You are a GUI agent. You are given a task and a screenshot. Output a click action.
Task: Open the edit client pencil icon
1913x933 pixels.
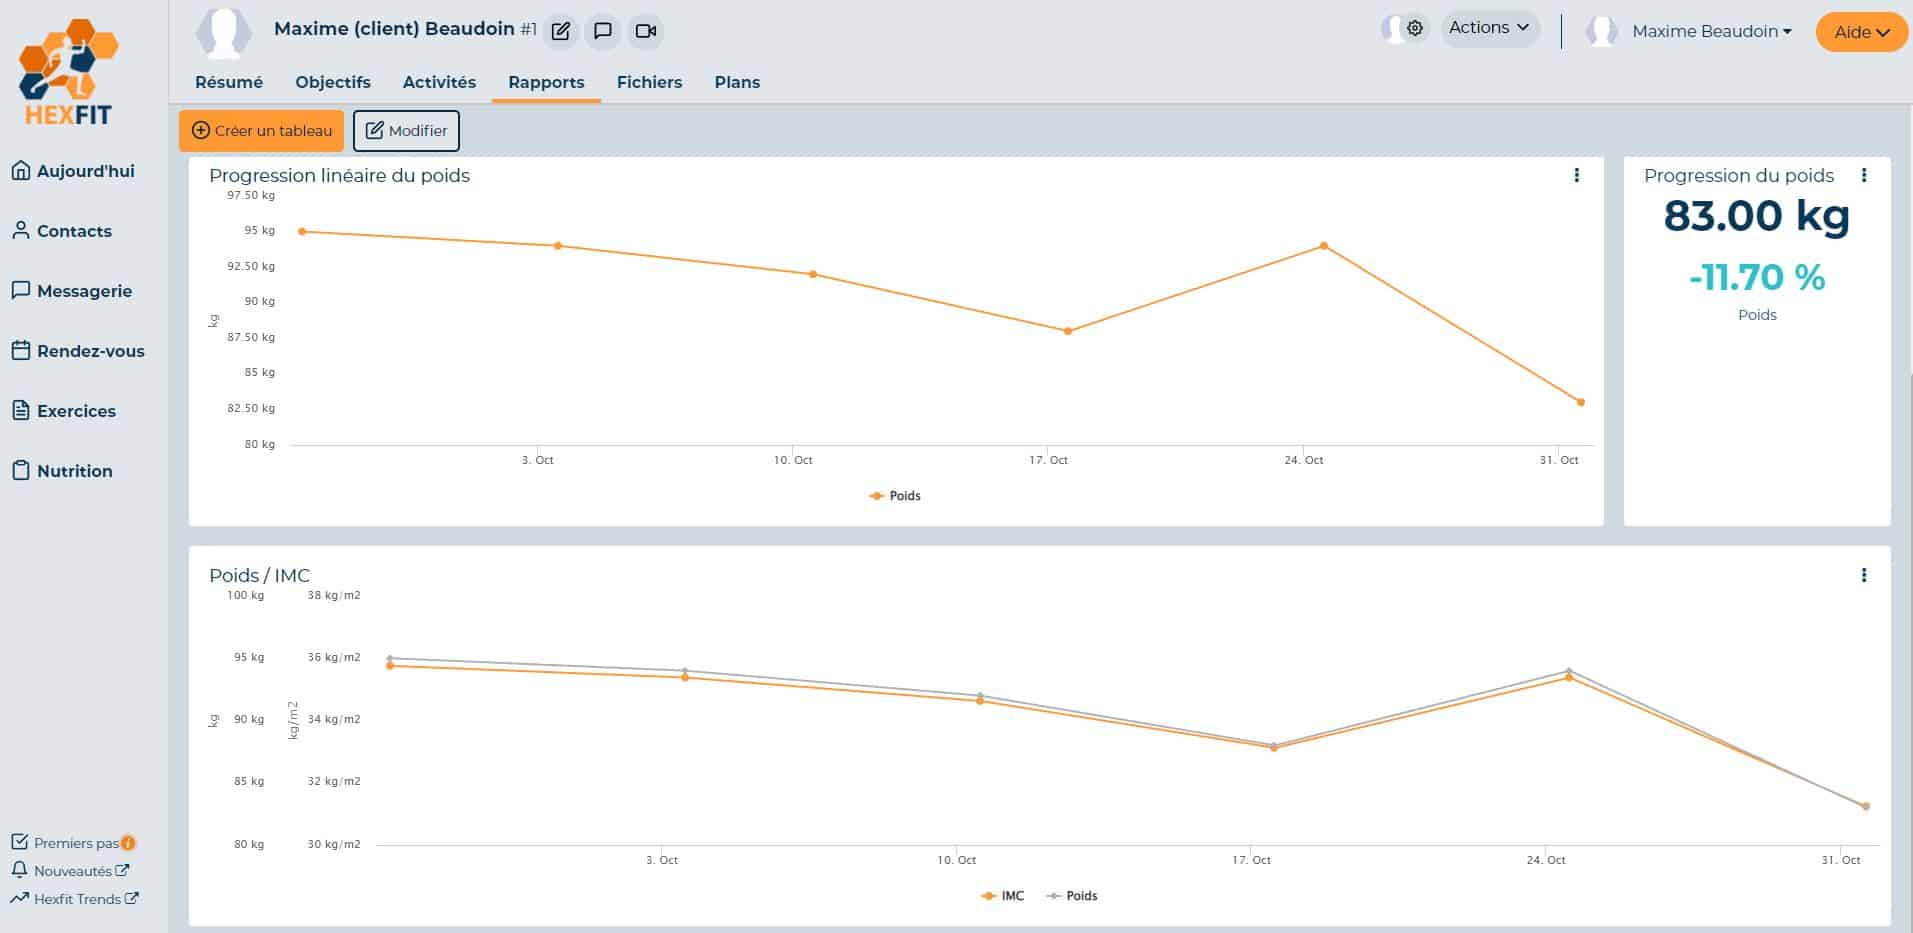click(x=561, y=31)
